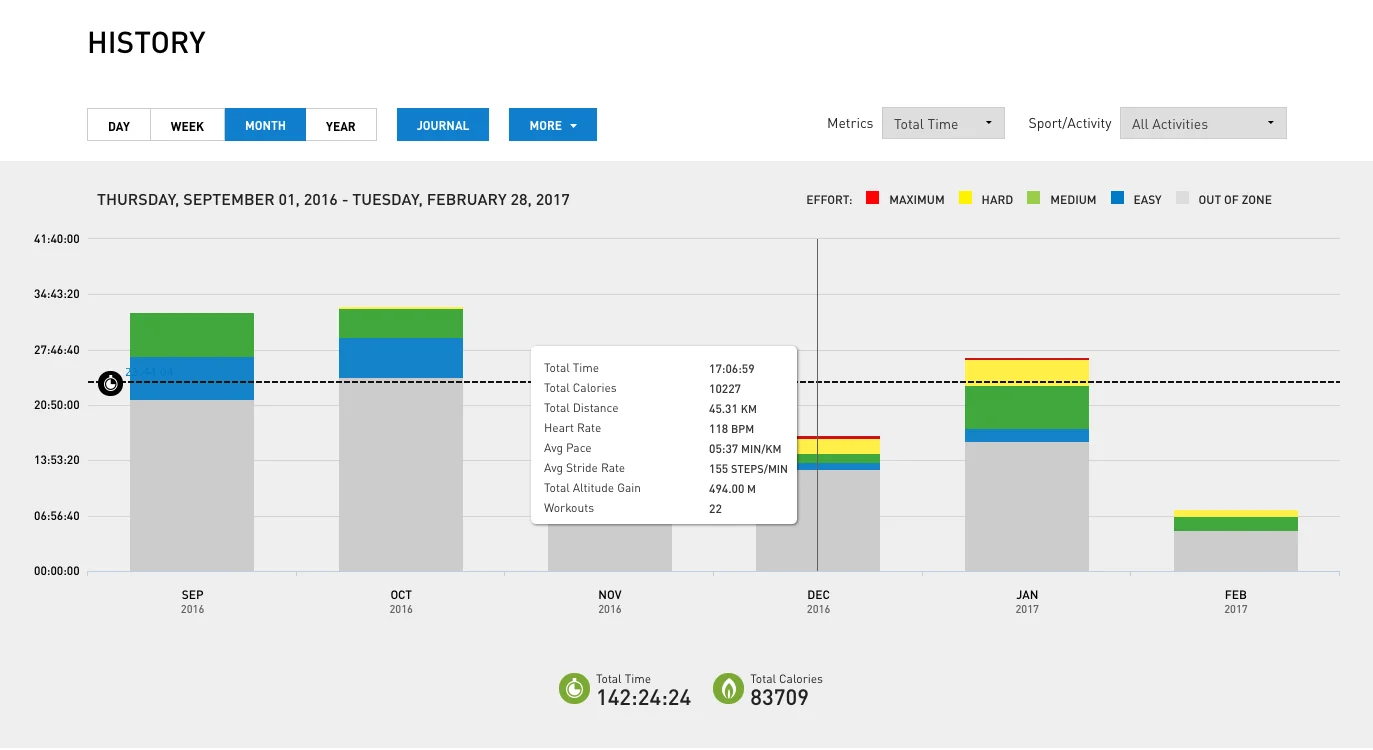1373x750 pixels.
Task: Toggle the Hard effort yellow legend square
Action: tap(966, 199)
